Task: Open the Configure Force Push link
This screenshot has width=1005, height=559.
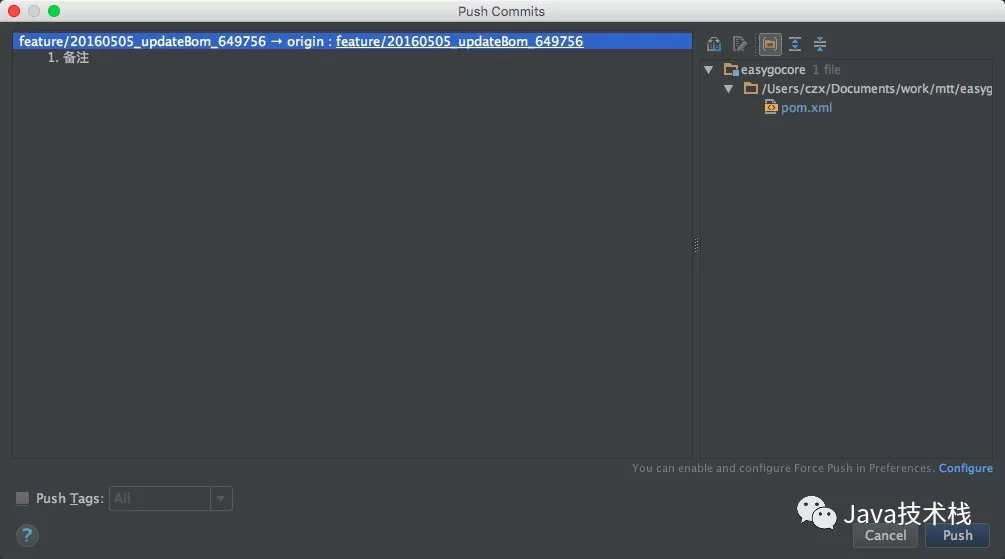Action: [x=965, y=468]
